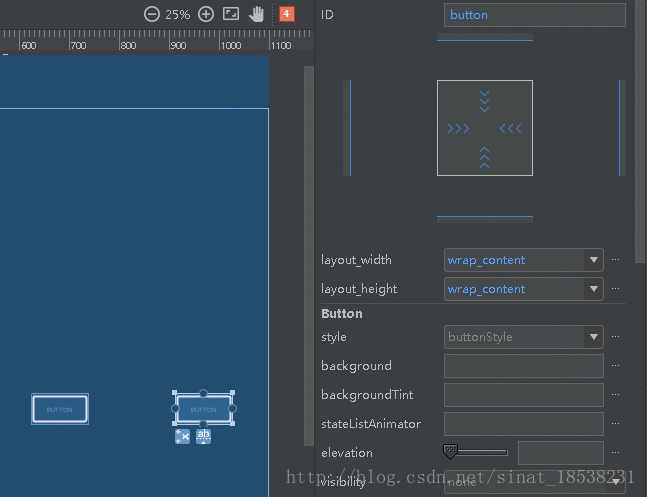Zoom in with the plus icon
The width and height of the screenshot is (647, 497).
205,14
